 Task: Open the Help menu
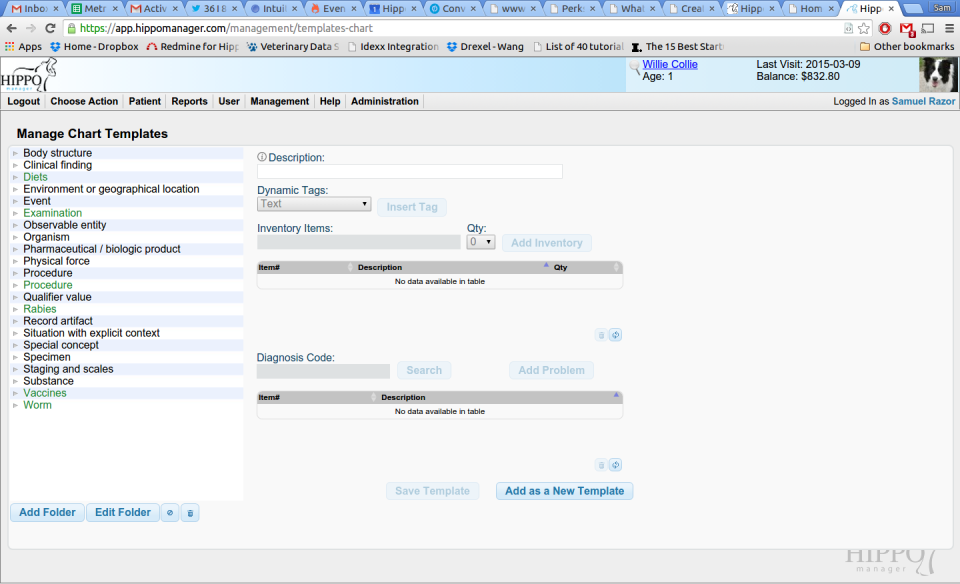click(329, 102)
